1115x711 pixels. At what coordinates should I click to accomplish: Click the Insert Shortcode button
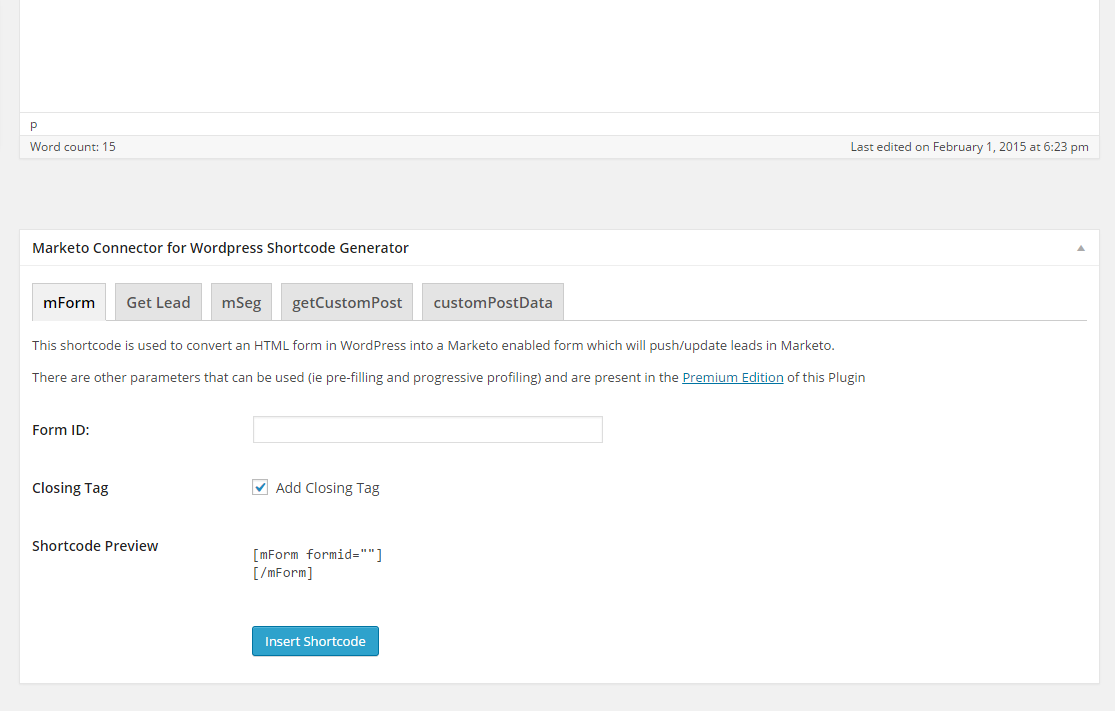coord(315,641)
